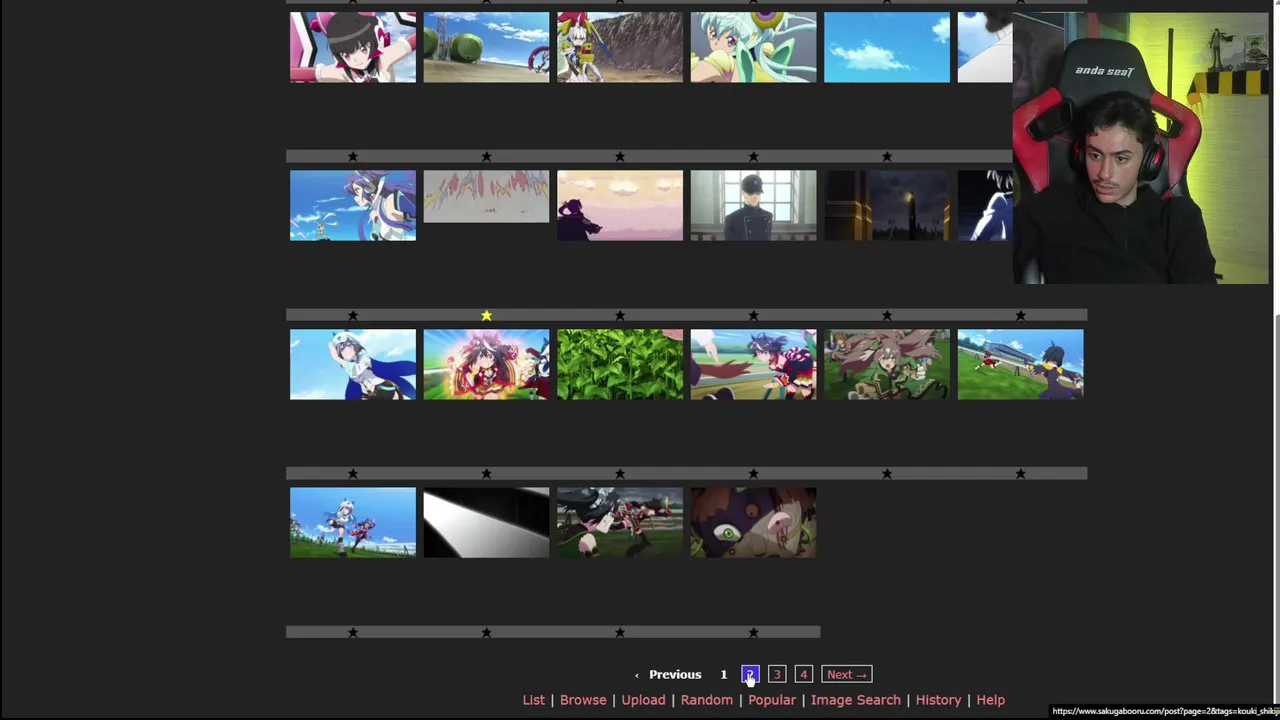This screenshot has height=720, width=1280.
Task: Click star below the black-and-white diagonal thumbnail
Action: [486, 633]
